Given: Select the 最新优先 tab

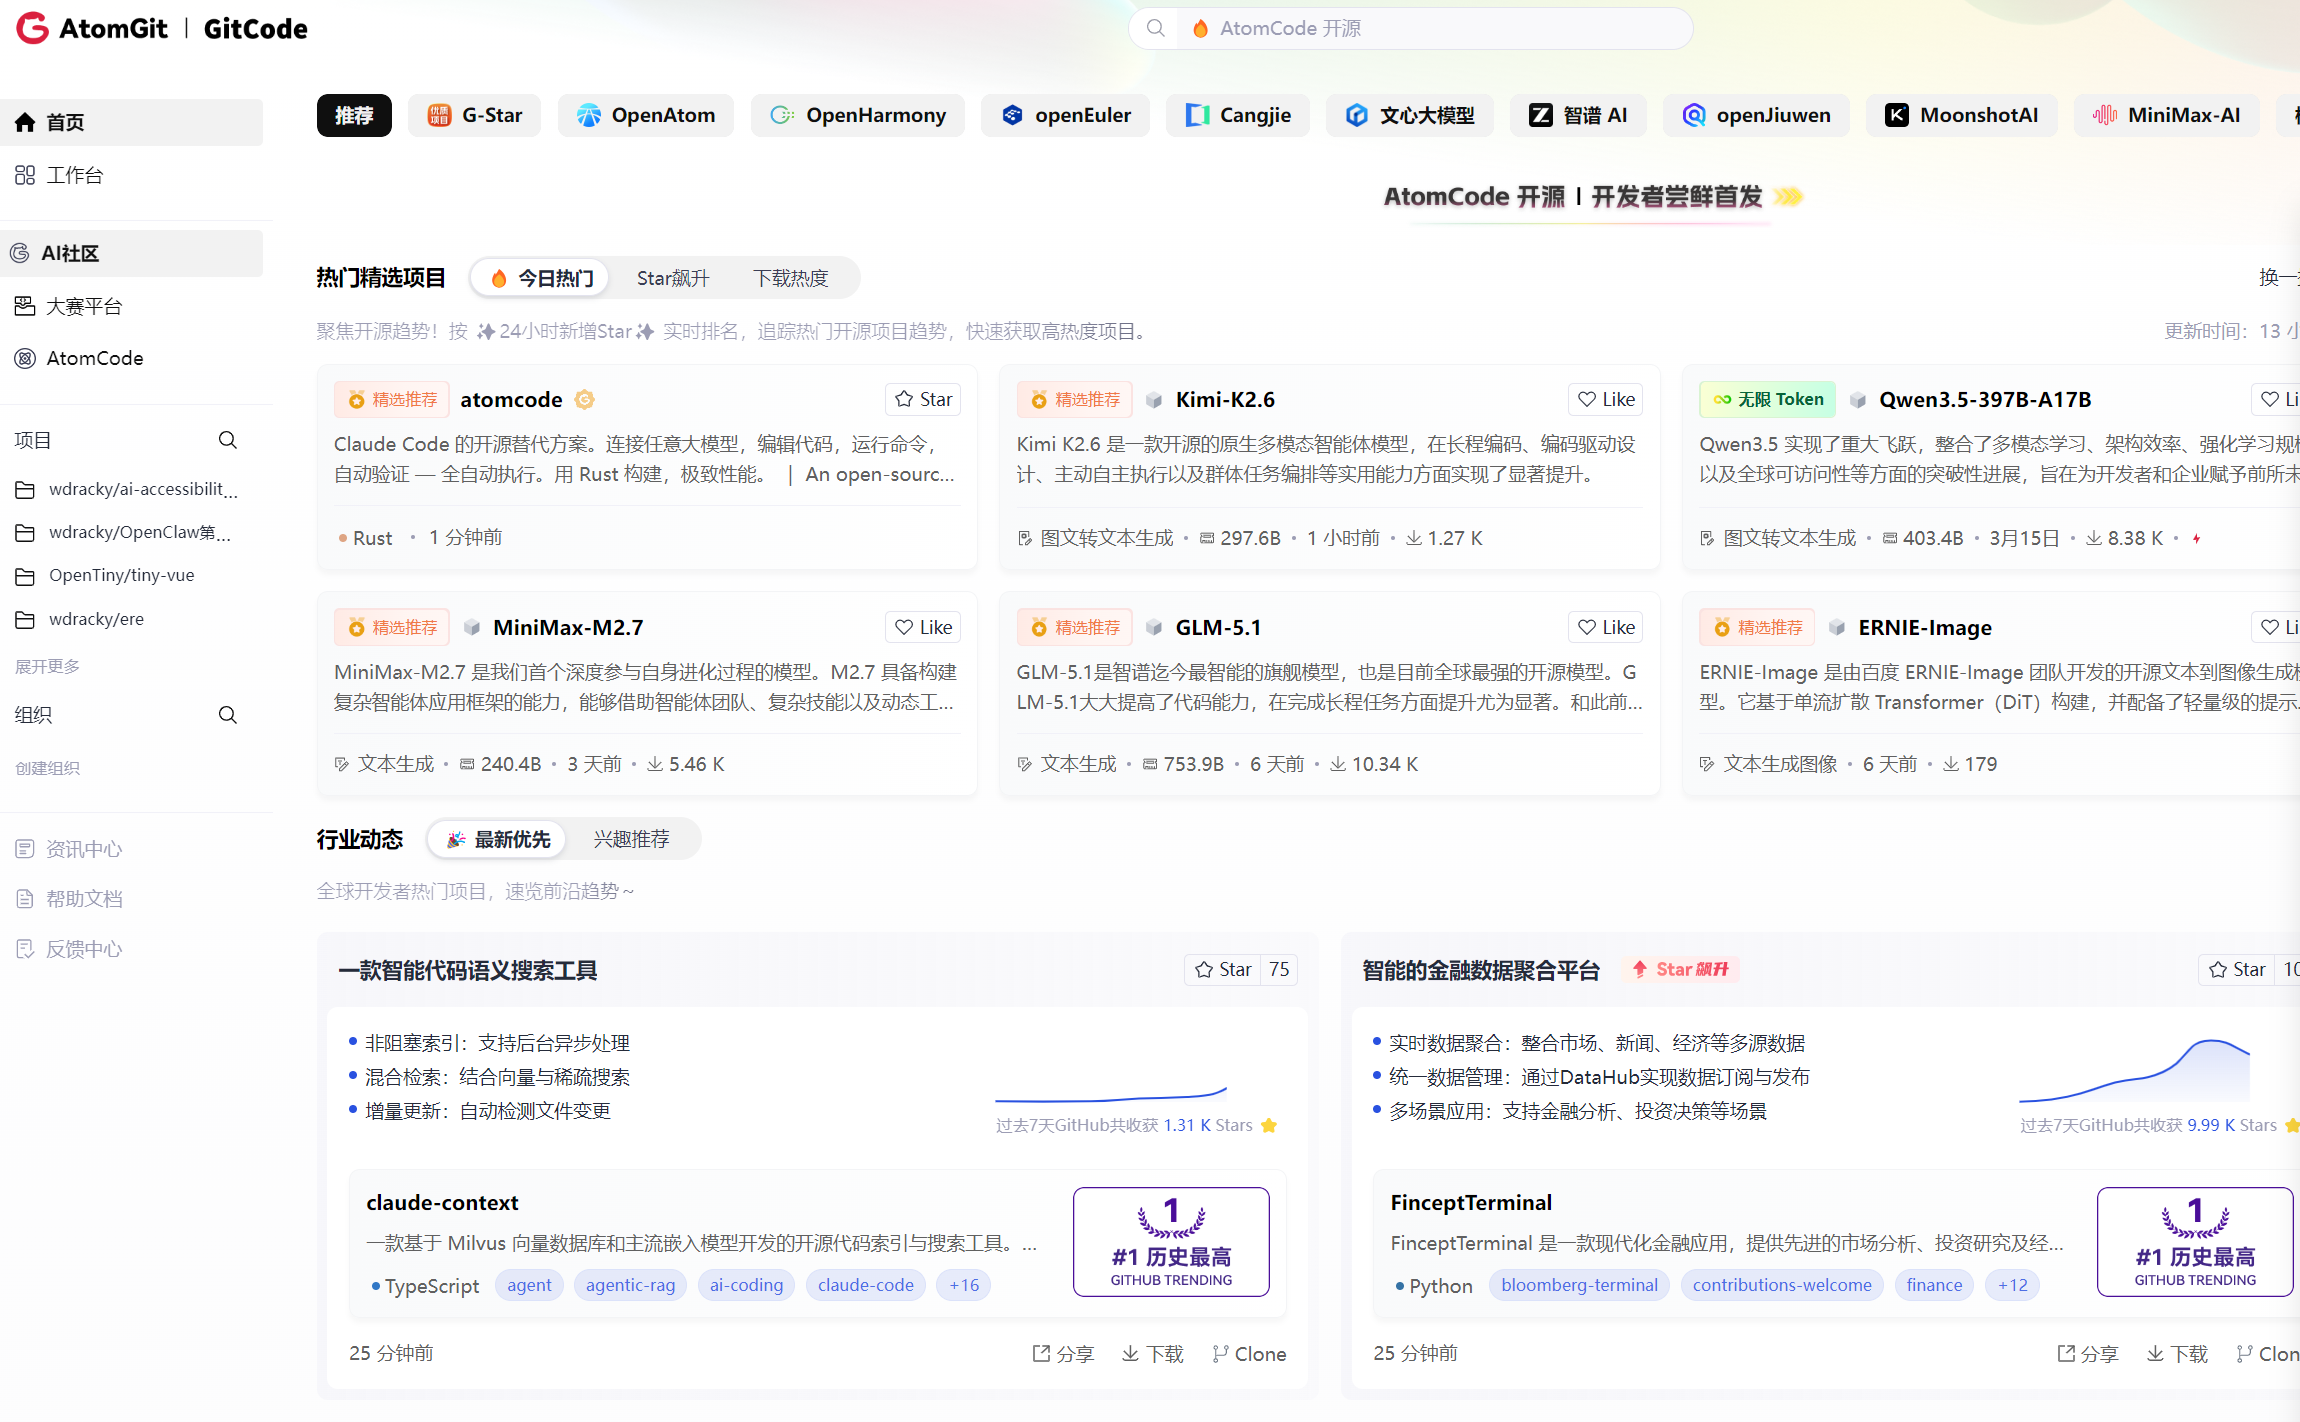Looking at the screenshot, I should click(x=498, y=839).
